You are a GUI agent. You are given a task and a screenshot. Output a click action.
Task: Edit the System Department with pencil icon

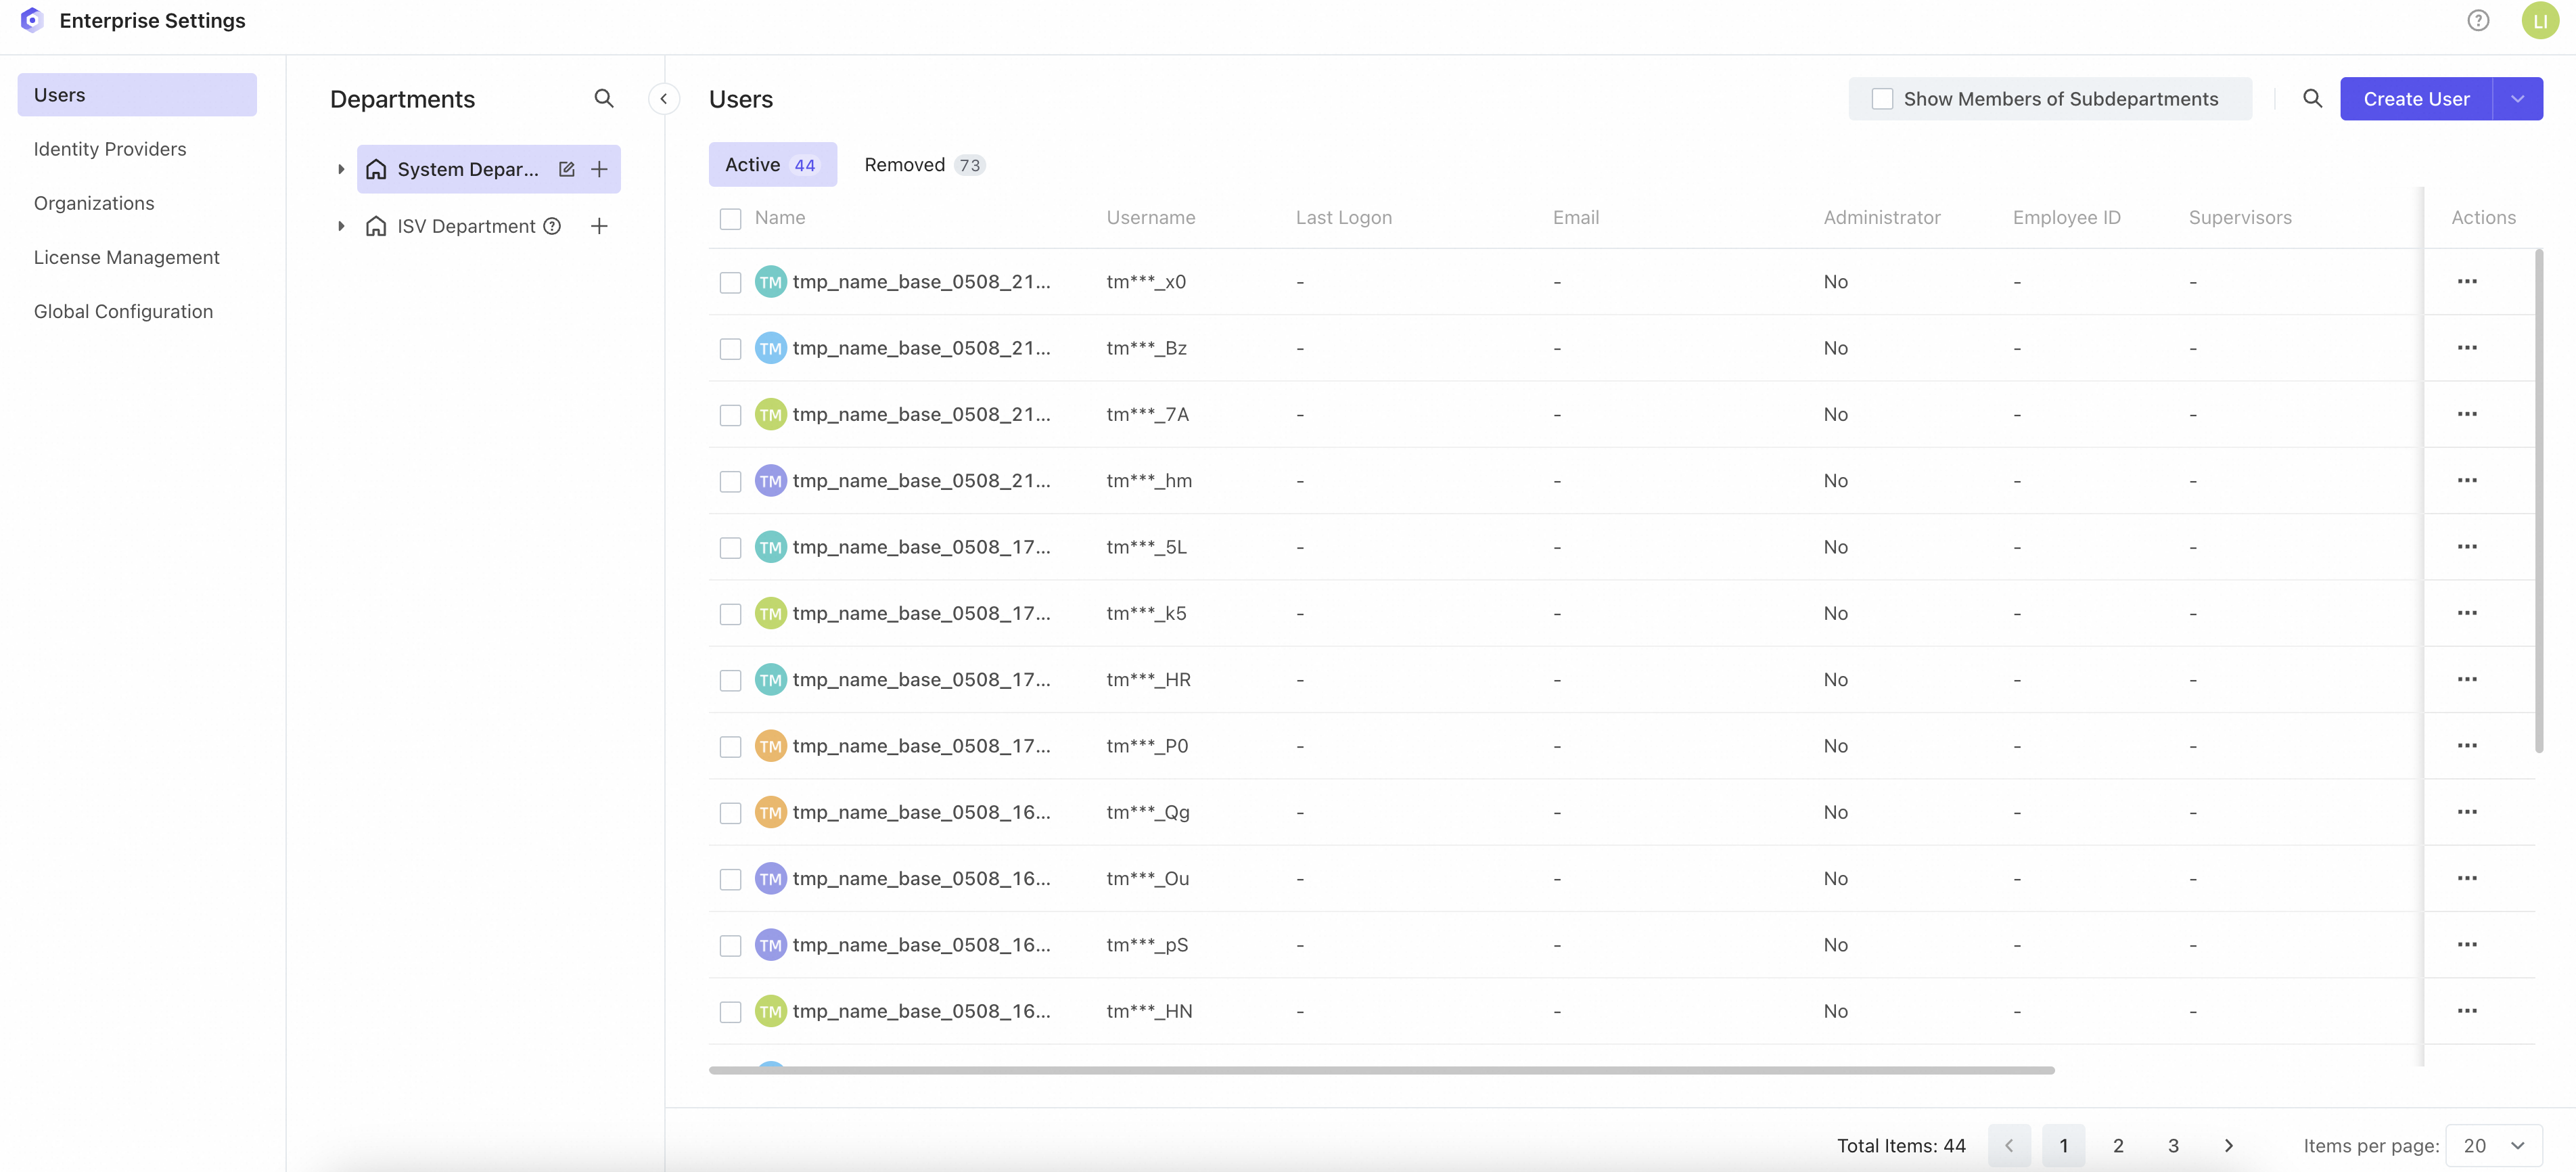point(567,169)
